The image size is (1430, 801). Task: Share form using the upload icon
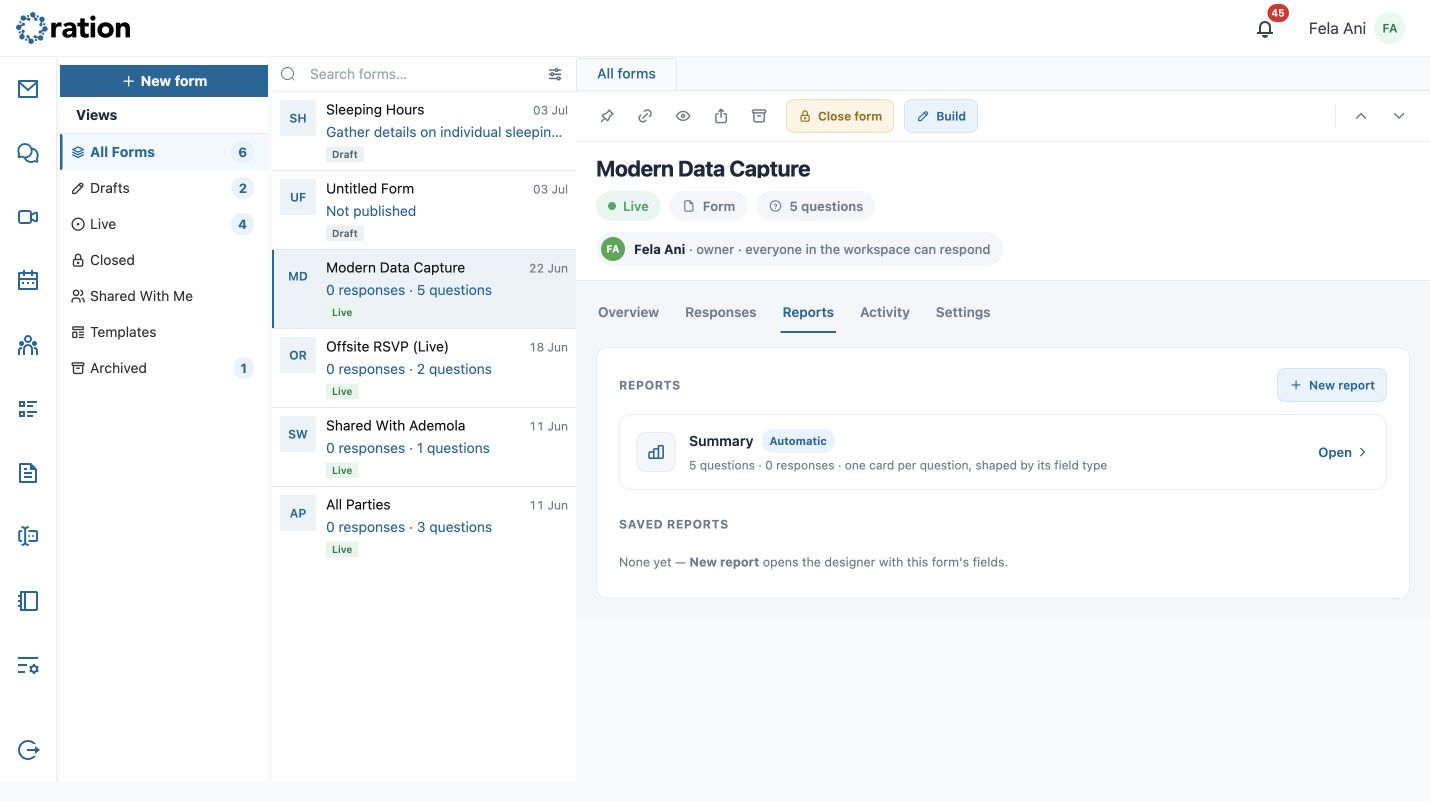721,116
